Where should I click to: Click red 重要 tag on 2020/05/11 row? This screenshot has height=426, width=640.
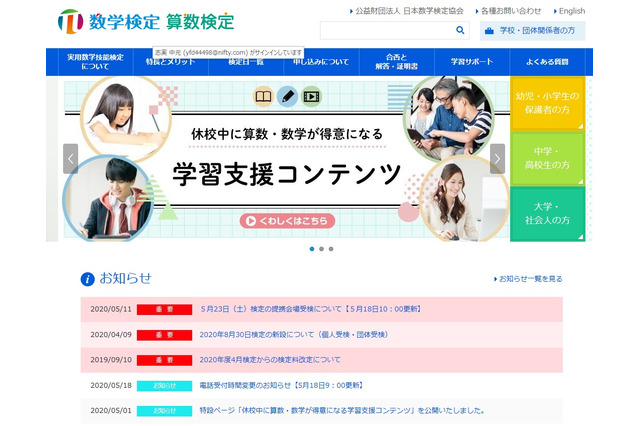point(164,309)
